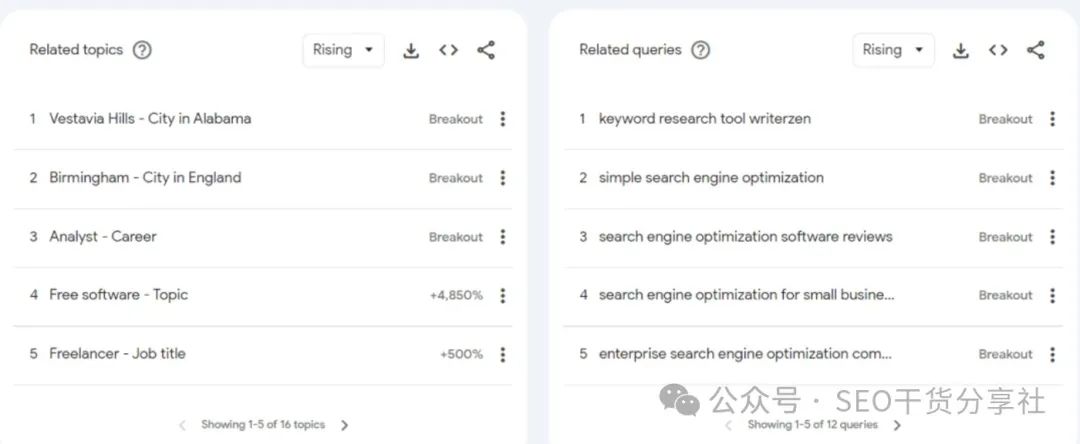Open the Analyst - Career topic
The width and height of the screenshot is (1080, 444).
coord(103,237)
